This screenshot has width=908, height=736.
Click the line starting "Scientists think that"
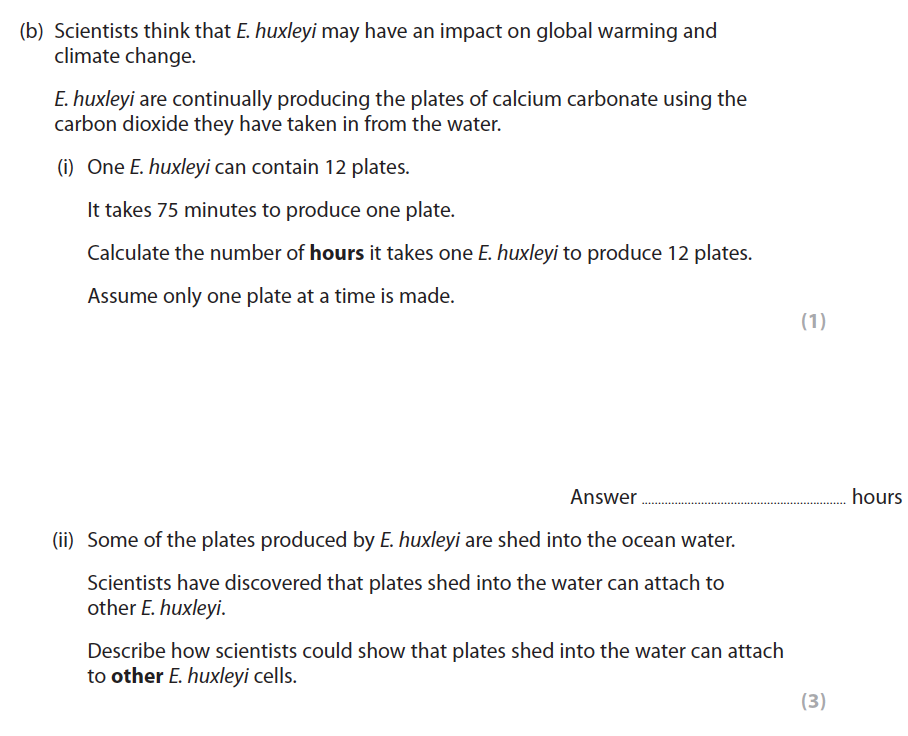point(385,31)
